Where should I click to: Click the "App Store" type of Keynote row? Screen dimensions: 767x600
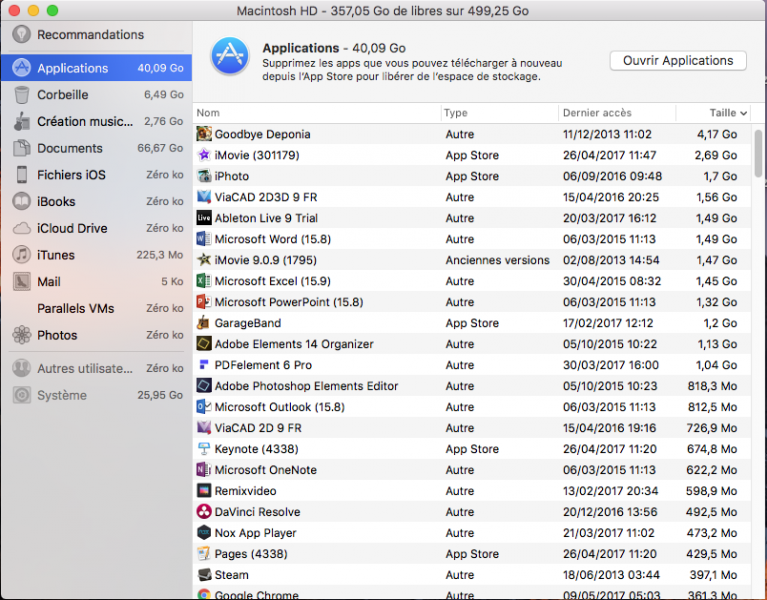pos(472,449)
